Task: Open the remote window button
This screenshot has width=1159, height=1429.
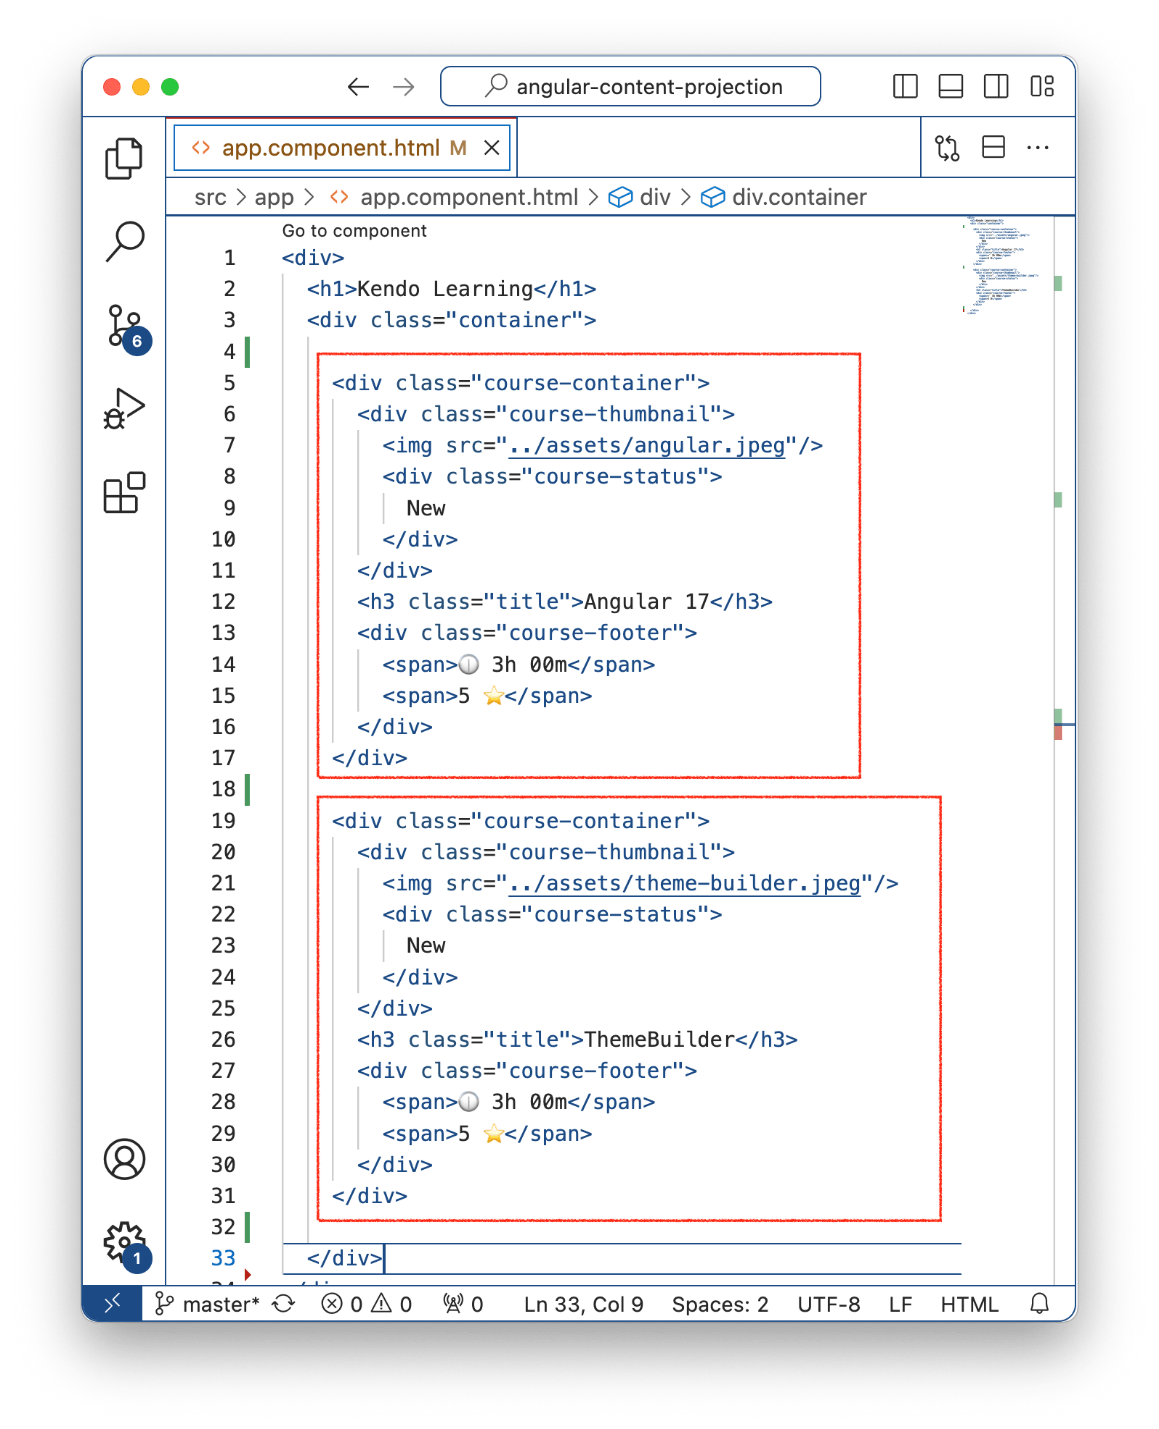Action: 112,1303
